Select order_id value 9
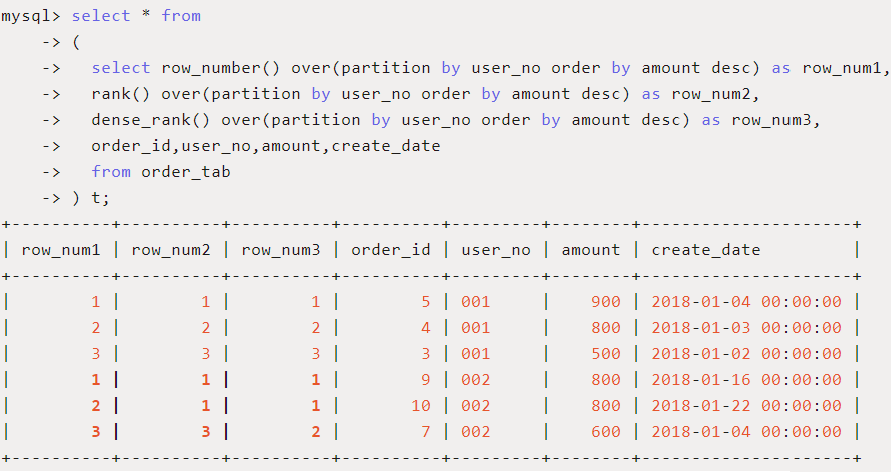892x473 pixels. [x=426, y=380]
